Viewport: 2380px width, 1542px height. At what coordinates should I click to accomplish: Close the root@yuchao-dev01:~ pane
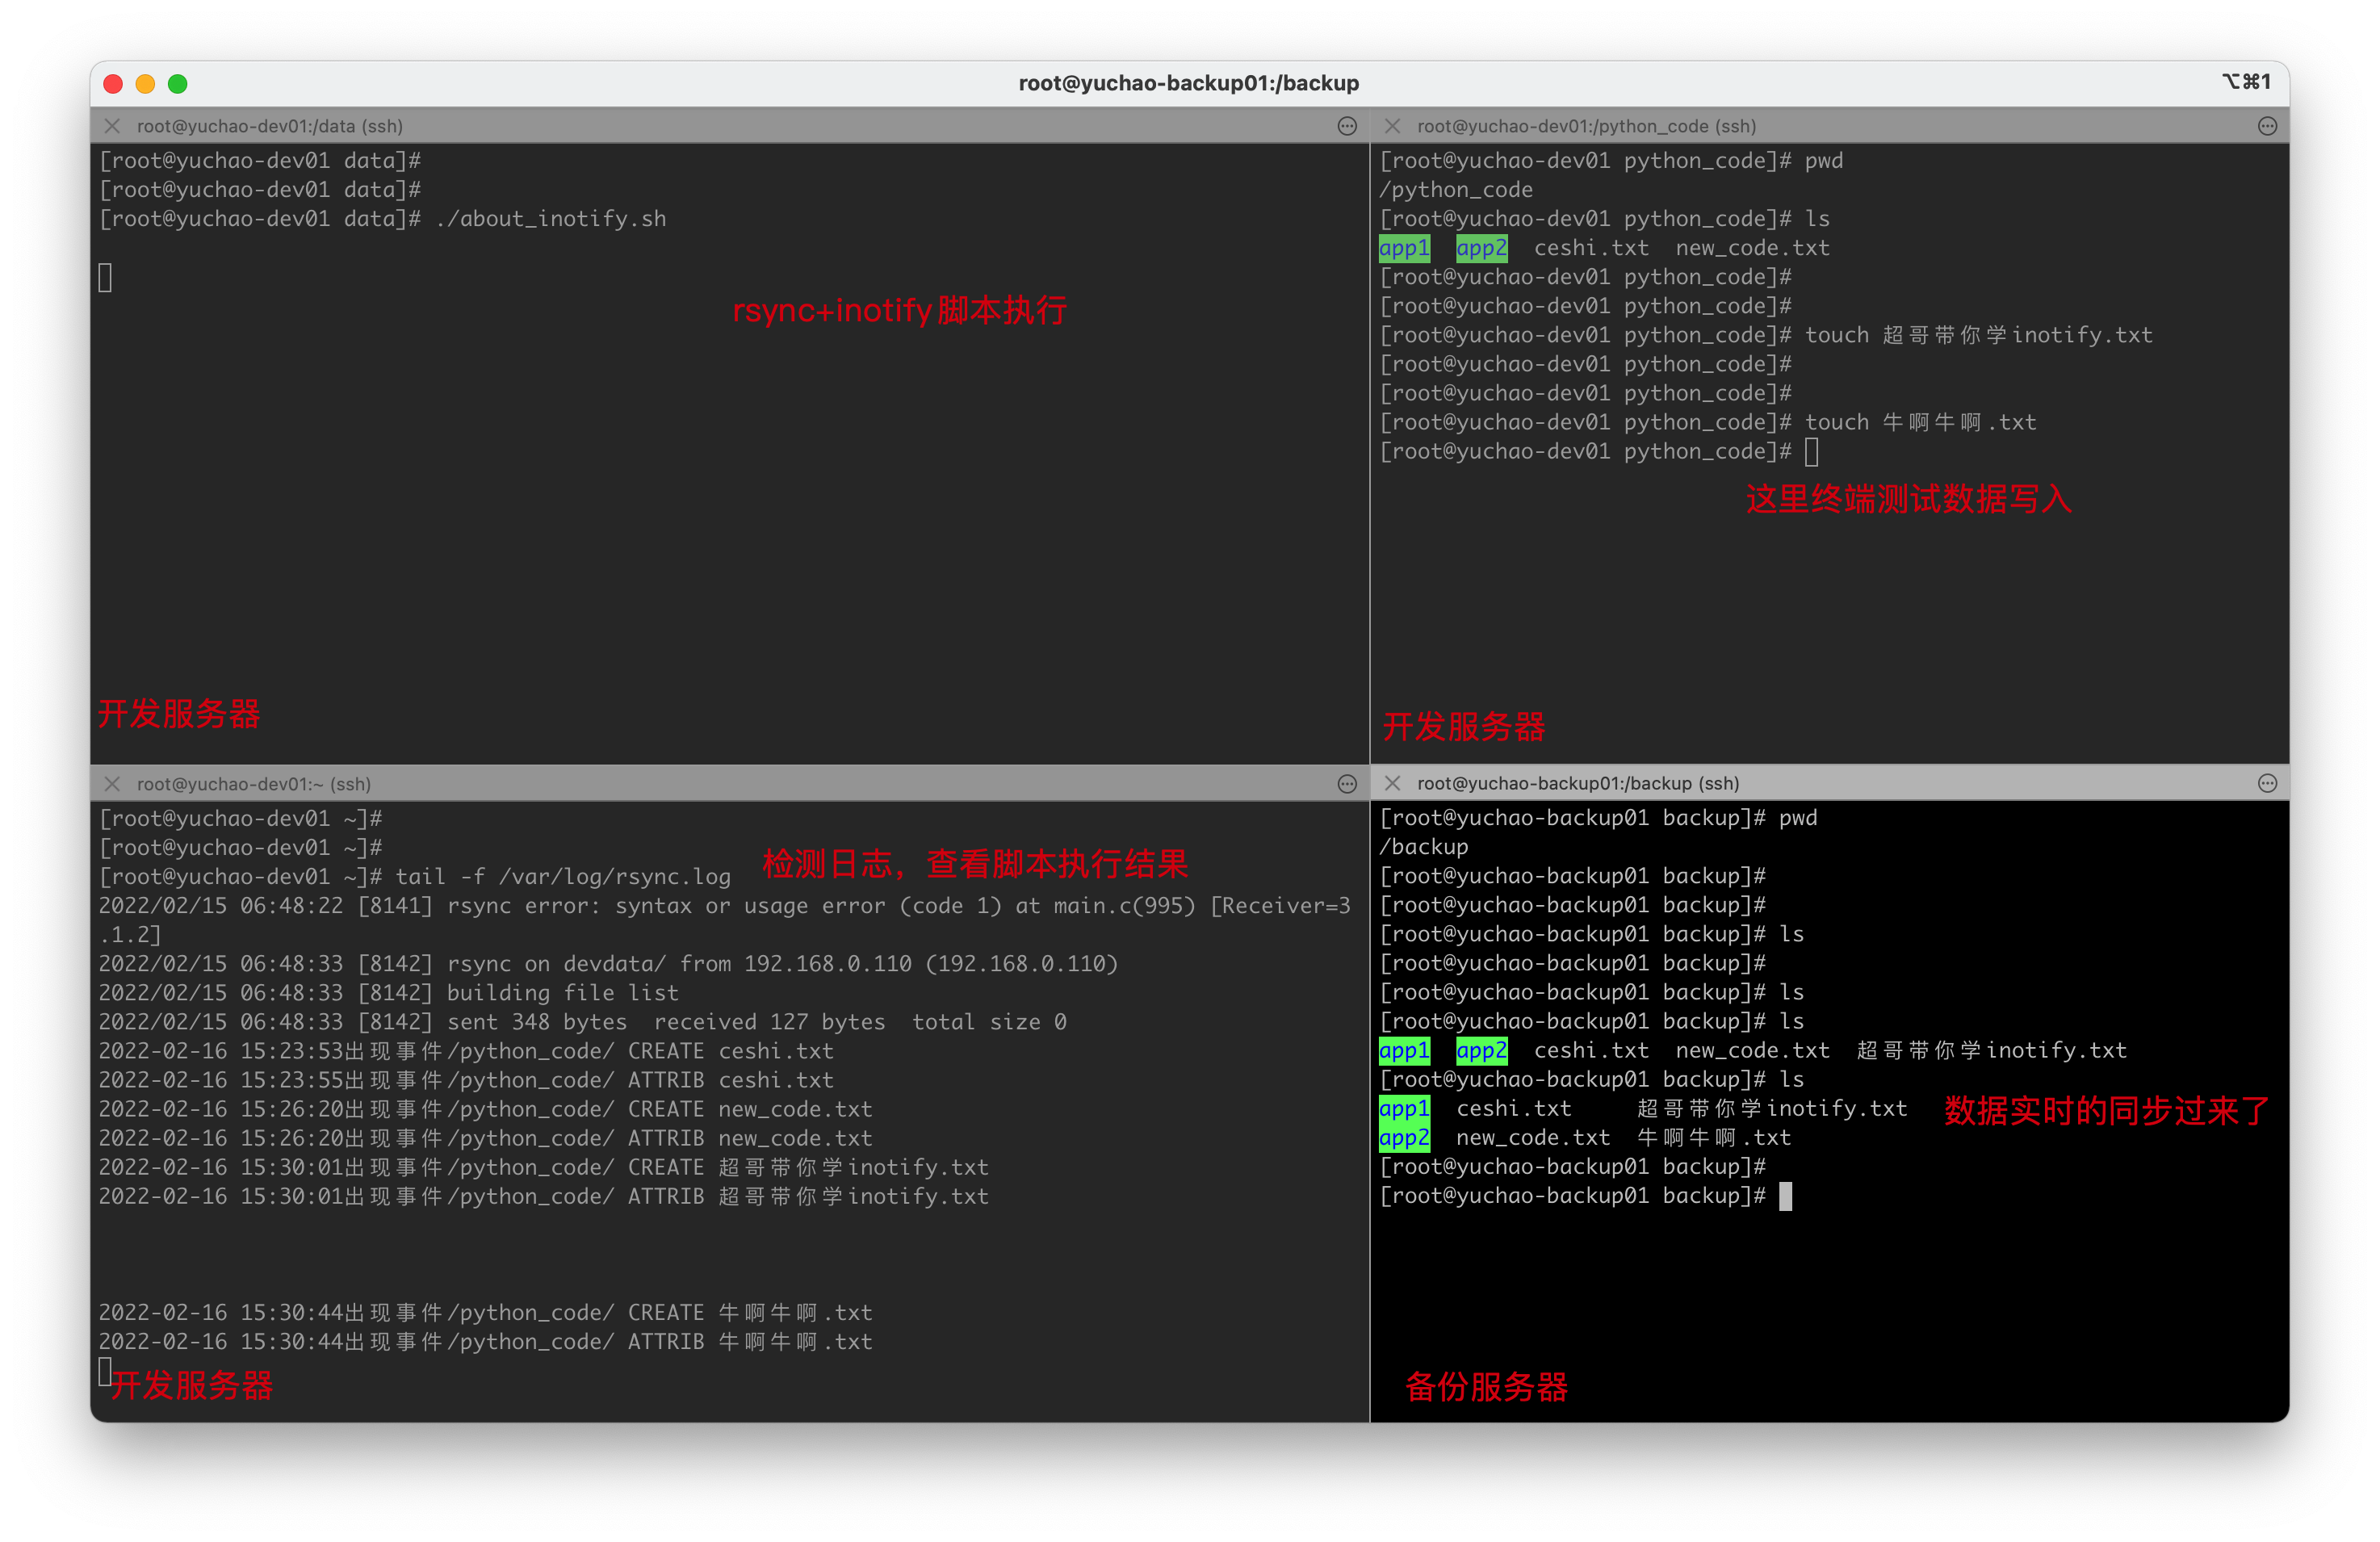pyautogui.click(x=112, y=784)
